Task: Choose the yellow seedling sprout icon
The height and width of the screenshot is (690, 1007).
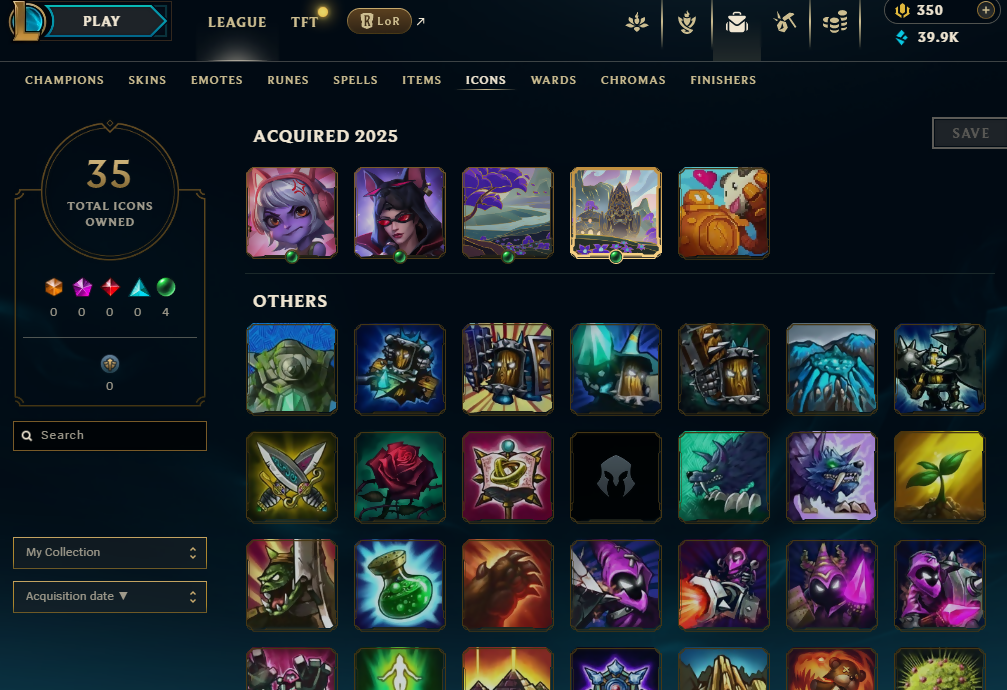Action: (940, 477)
